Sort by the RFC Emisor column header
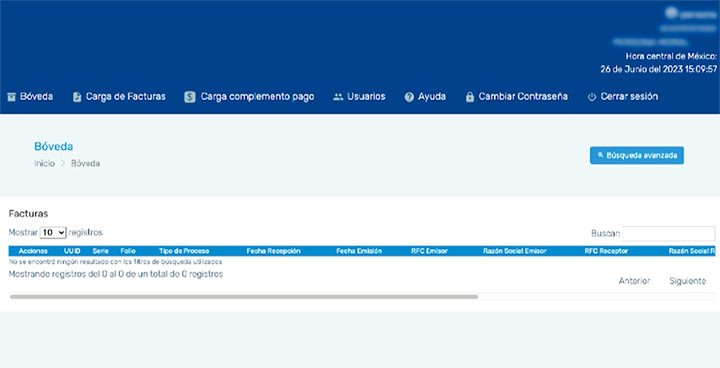Image resolution: width=720 pixels, height=368 pixels. [x=429, y=251]
